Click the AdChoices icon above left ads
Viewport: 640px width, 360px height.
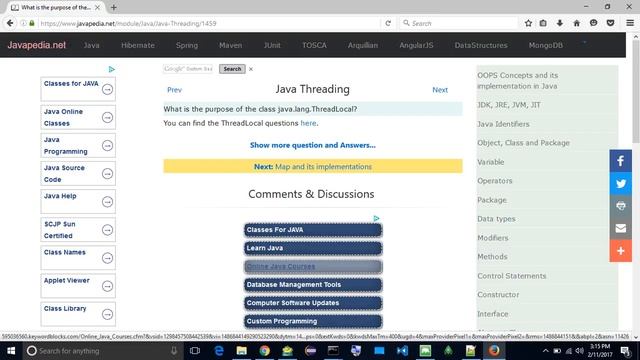(x=111, y=69)
